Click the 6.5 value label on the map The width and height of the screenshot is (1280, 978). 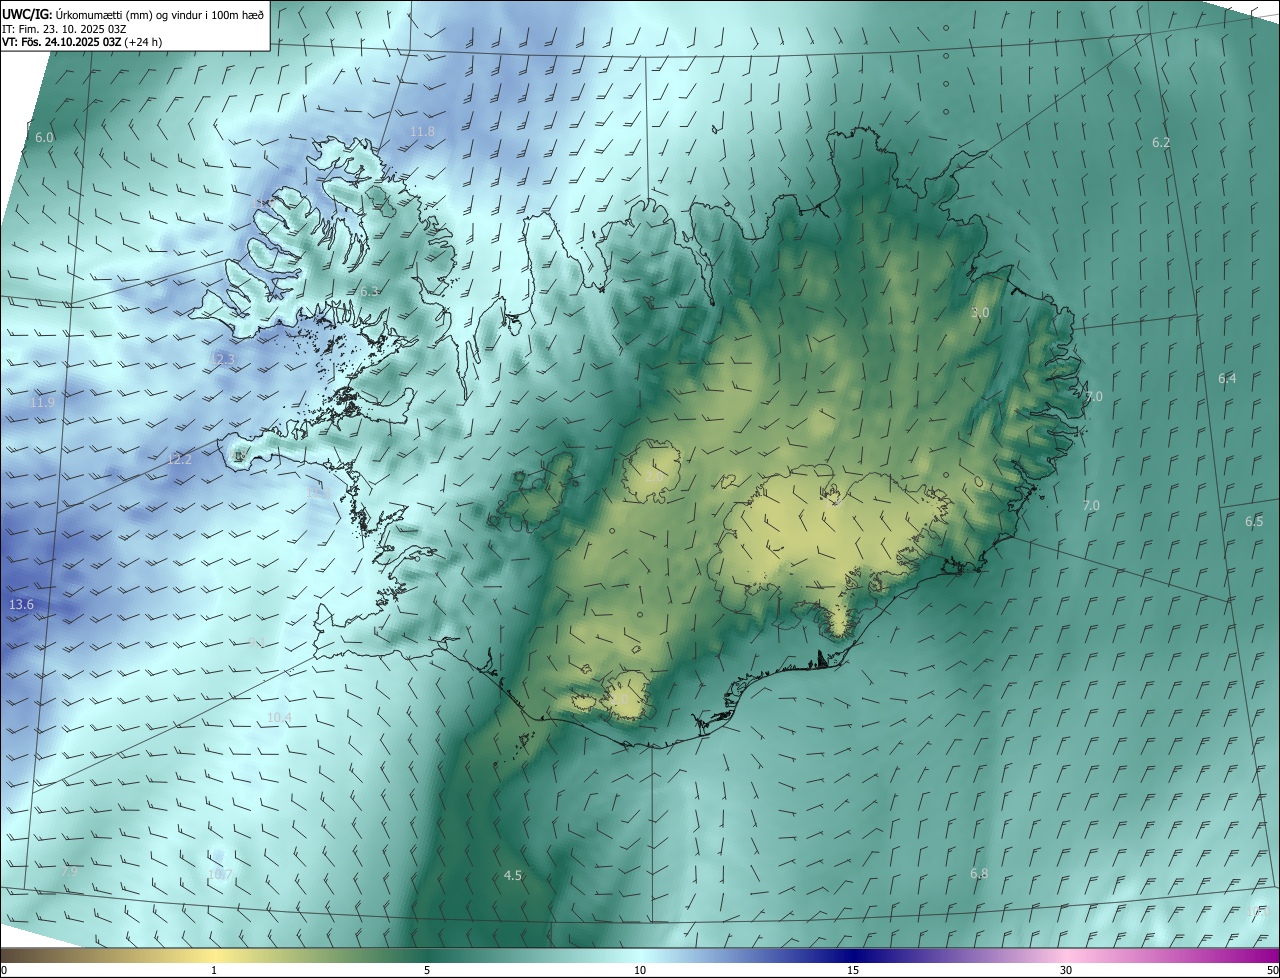pos(1254,522)
